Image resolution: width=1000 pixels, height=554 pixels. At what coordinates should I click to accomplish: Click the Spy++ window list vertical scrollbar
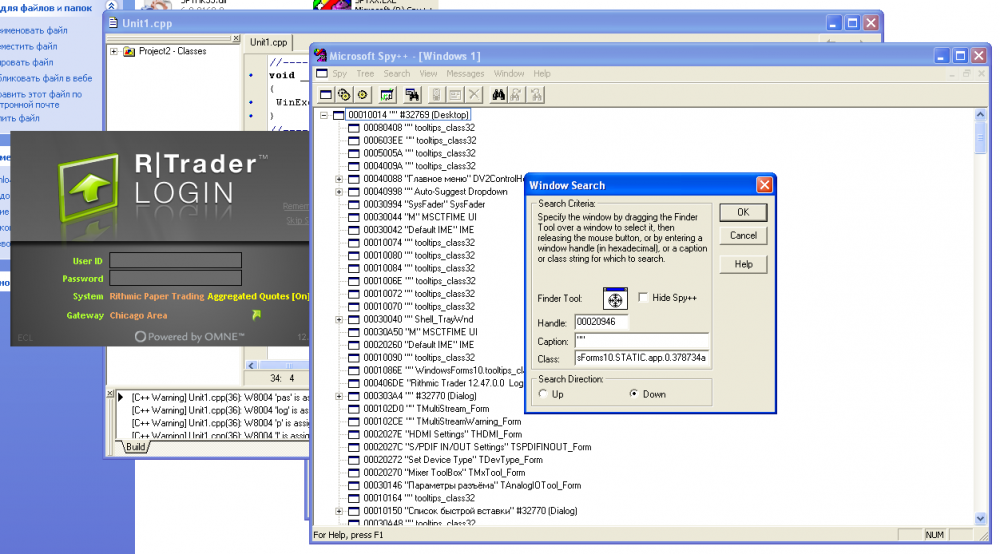981,300
